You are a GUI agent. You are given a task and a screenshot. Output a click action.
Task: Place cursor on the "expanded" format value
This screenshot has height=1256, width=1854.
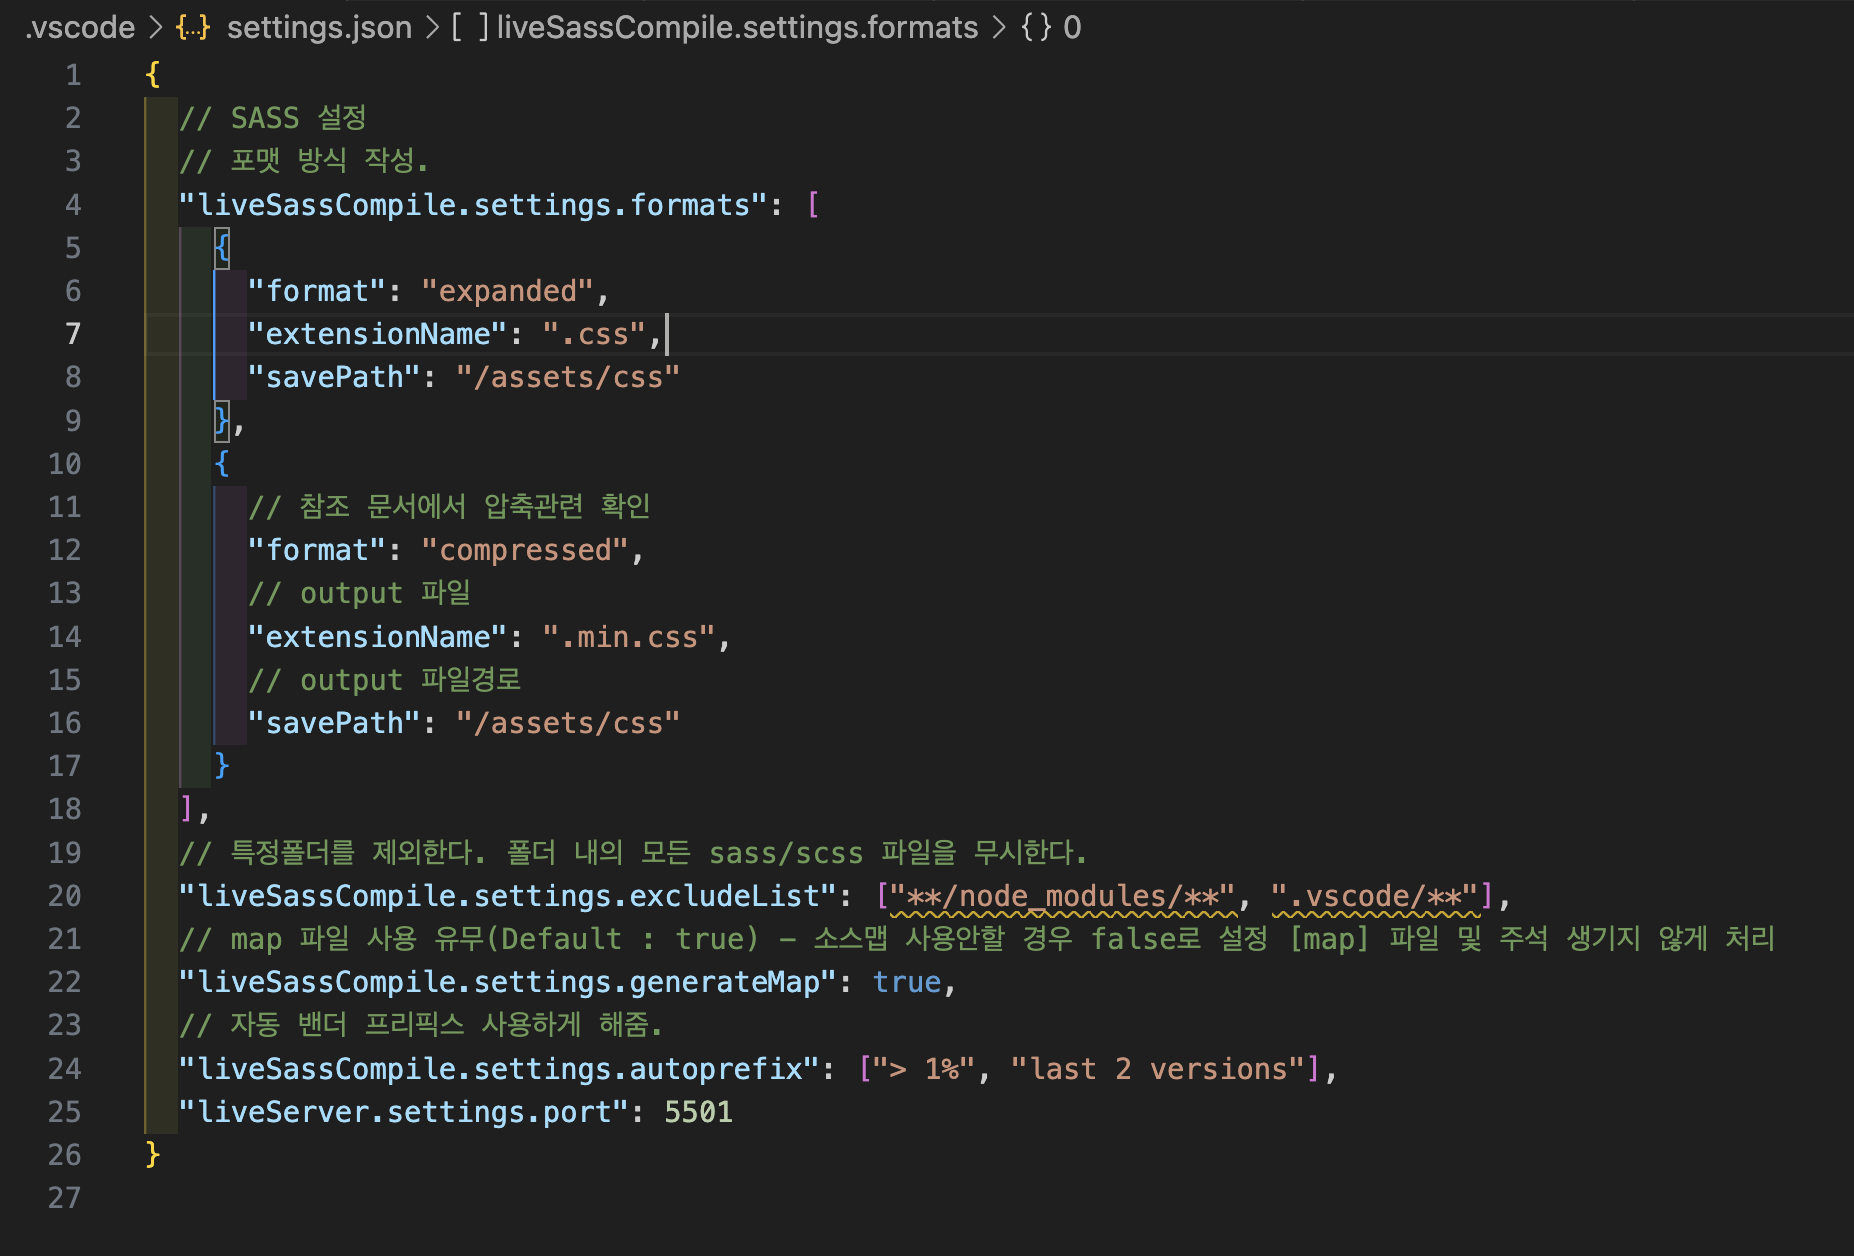point(508,291)
